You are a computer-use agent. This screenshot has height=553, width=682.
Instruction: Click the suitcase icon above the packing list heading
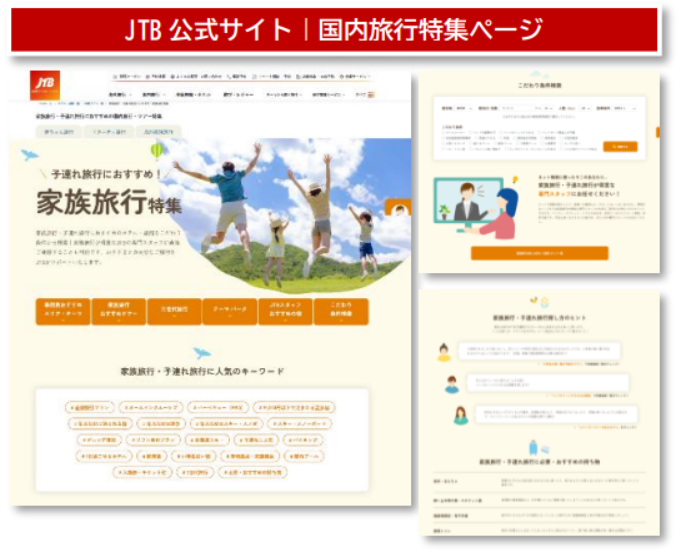[x=533, y=447]
